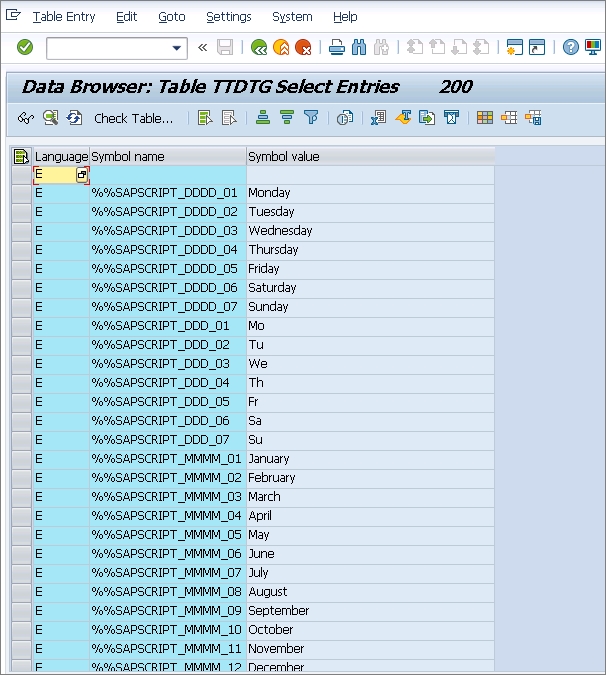This screenshot has width=606, height=675.
Task: Open the Help menu
Action: 345,17
